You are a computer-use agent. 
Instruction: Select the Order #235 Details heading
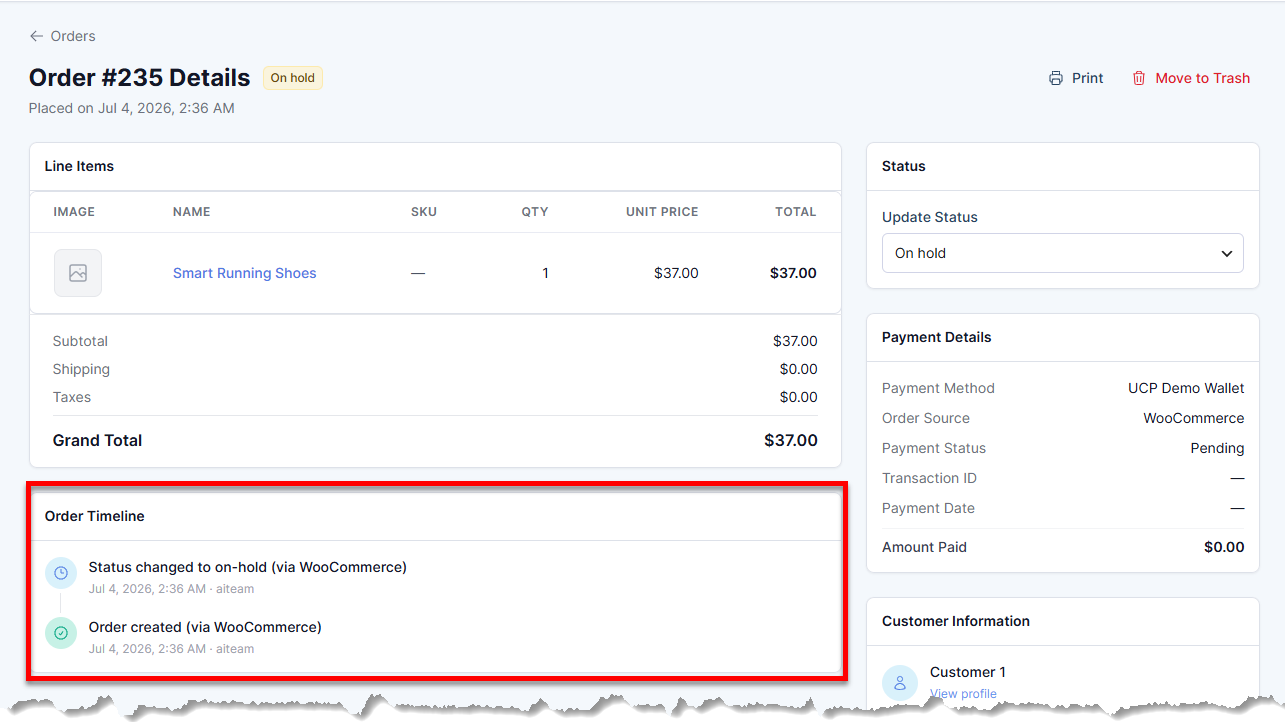(140, 78)
